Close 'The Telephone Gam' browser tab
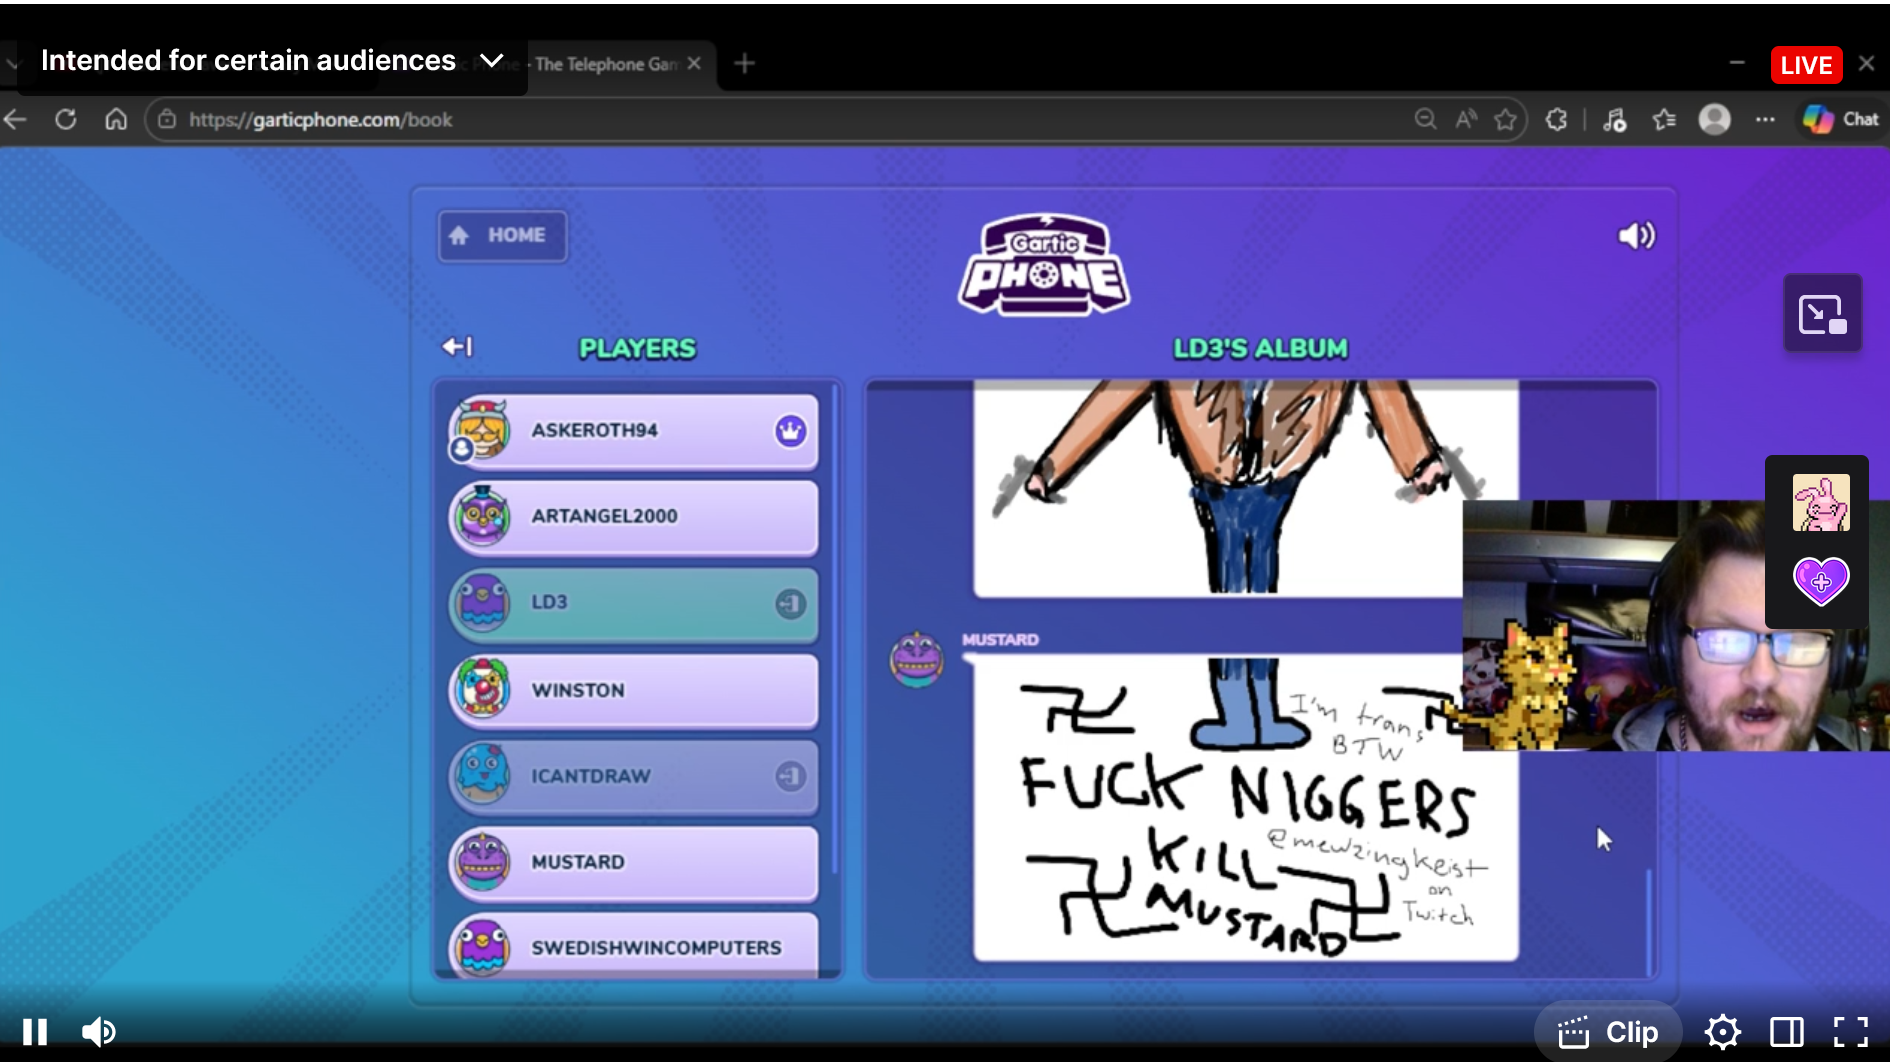Screen dimensions: 1890x1062 click(694, 63)
